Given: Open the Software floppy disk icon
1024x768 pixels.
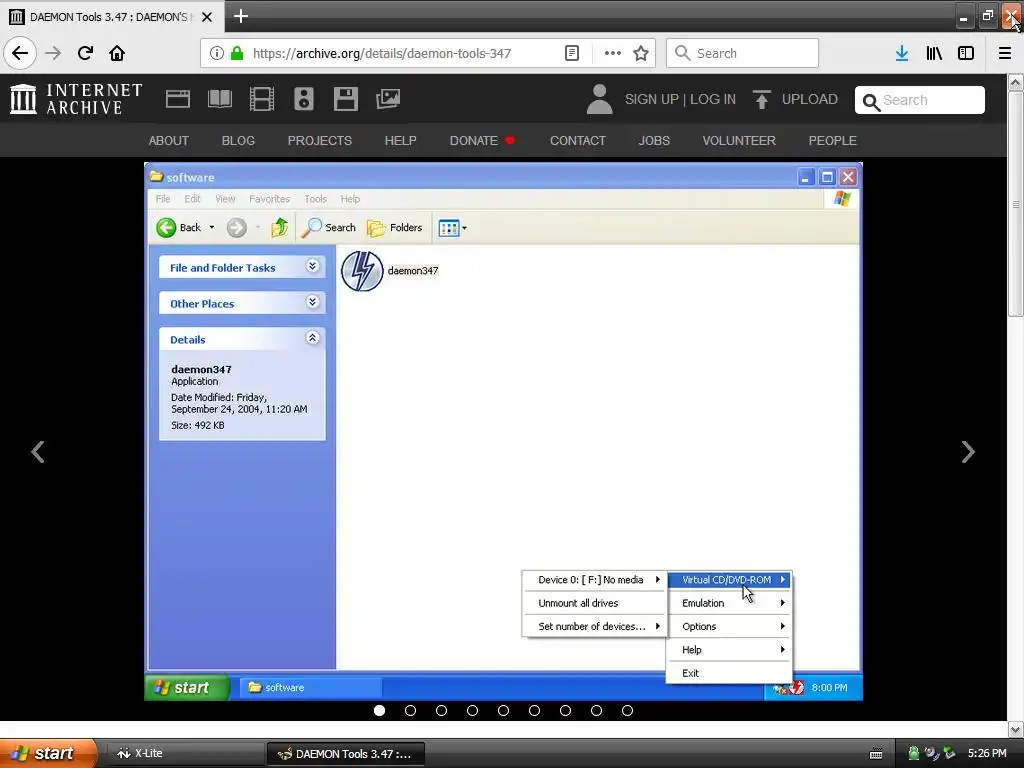Looking at the screenshot, I should point(345,99).
